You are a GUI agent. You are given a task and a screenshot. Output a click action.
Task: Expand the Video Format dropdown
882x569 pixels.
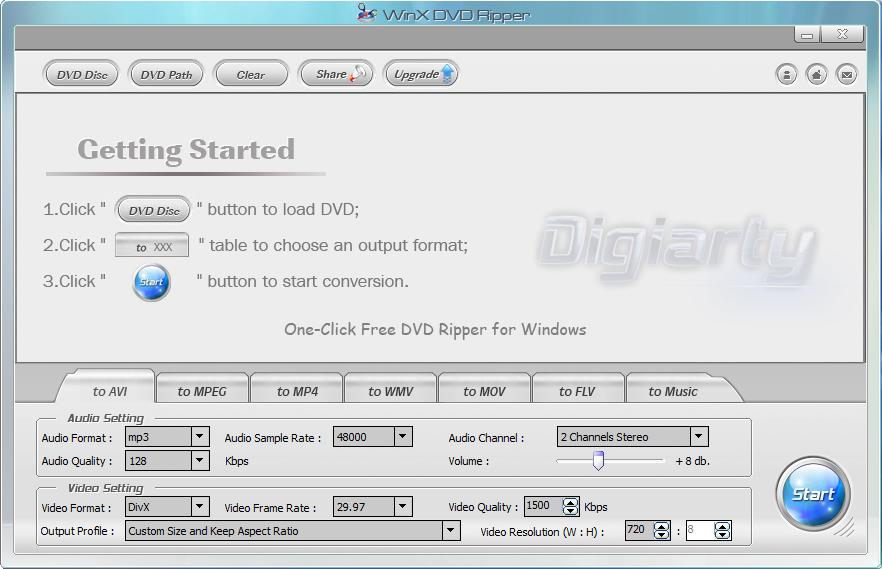(200, 507)
